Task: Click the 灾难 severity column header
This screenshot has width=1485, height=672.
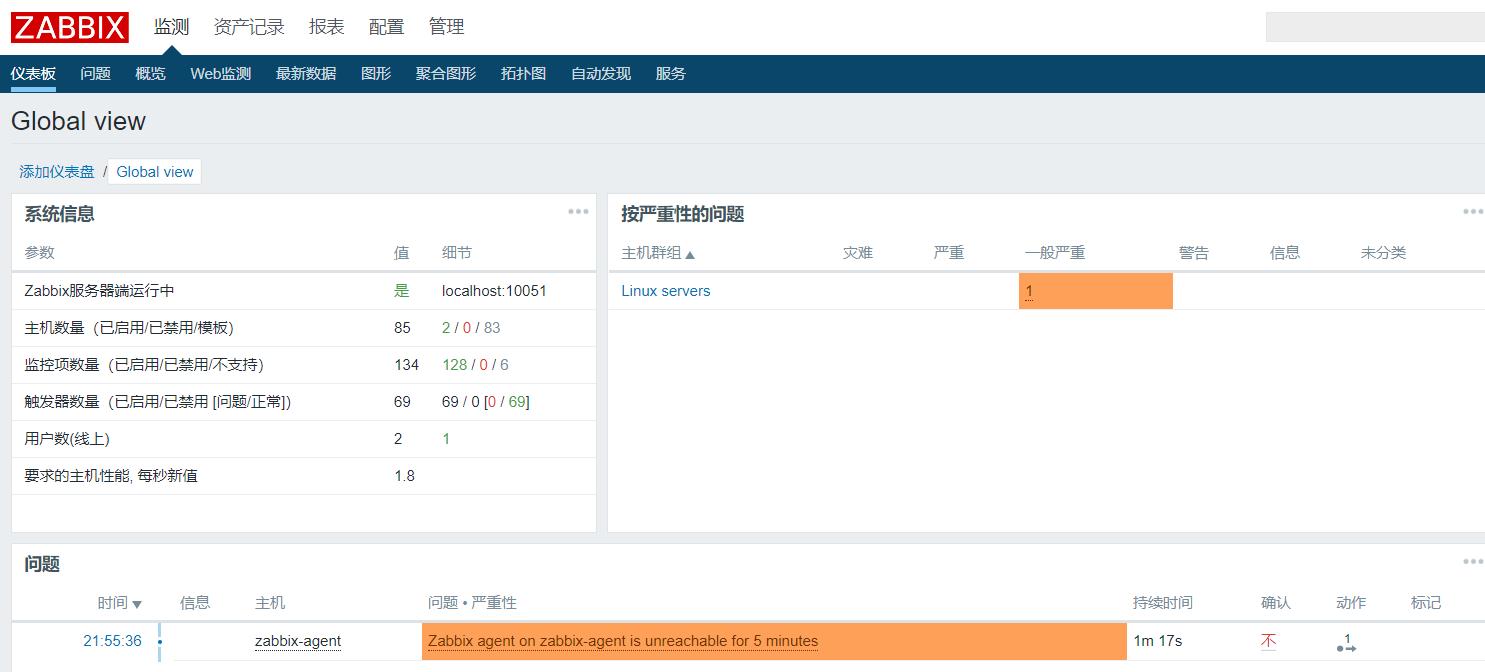Action: [x=858, y=253]
